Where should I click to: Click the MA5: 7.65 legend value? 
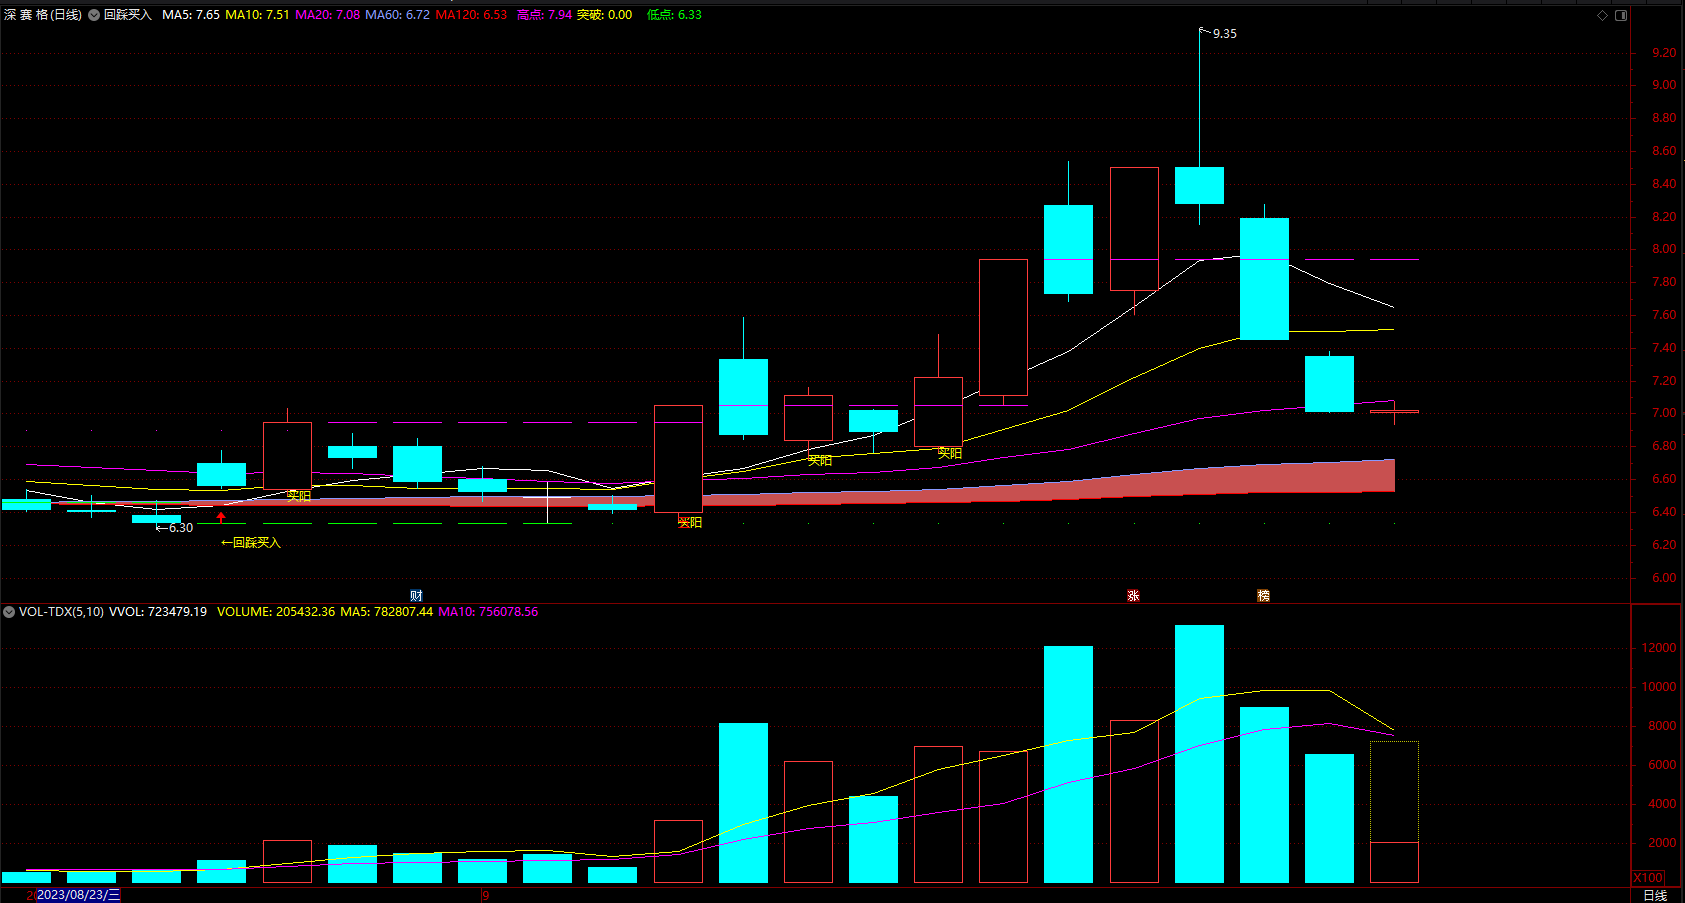click(x=191, y=15)
